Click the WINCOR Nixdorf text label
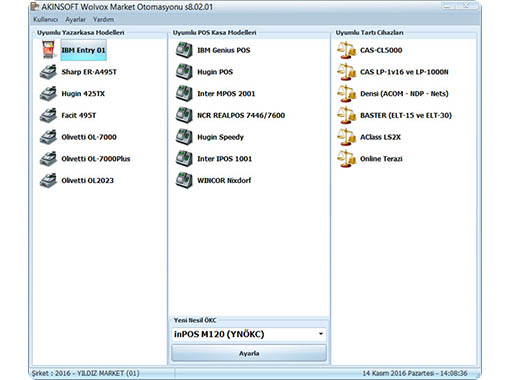This screenshot has height=380, width=510. pos(224,180)
